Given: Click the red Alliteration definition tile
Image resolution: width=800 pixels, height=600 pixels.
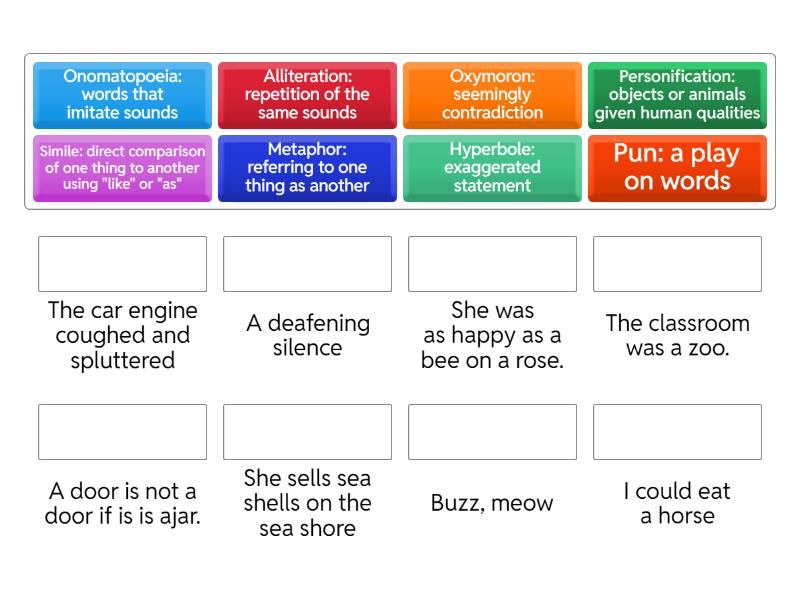Looking at the screenshot, I should (307, 95).
